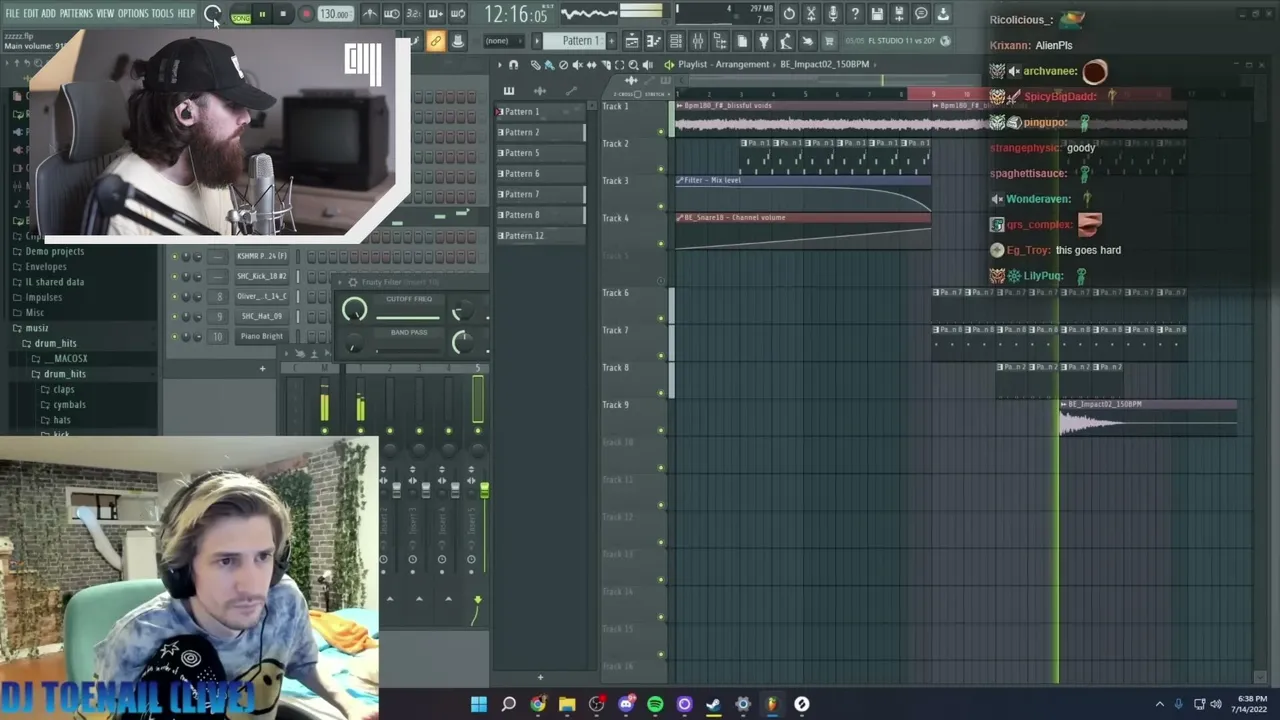Select the Select tool in playlist
Image resolution: width=1280 pixels, height=720 pixels.
[620, 65]
